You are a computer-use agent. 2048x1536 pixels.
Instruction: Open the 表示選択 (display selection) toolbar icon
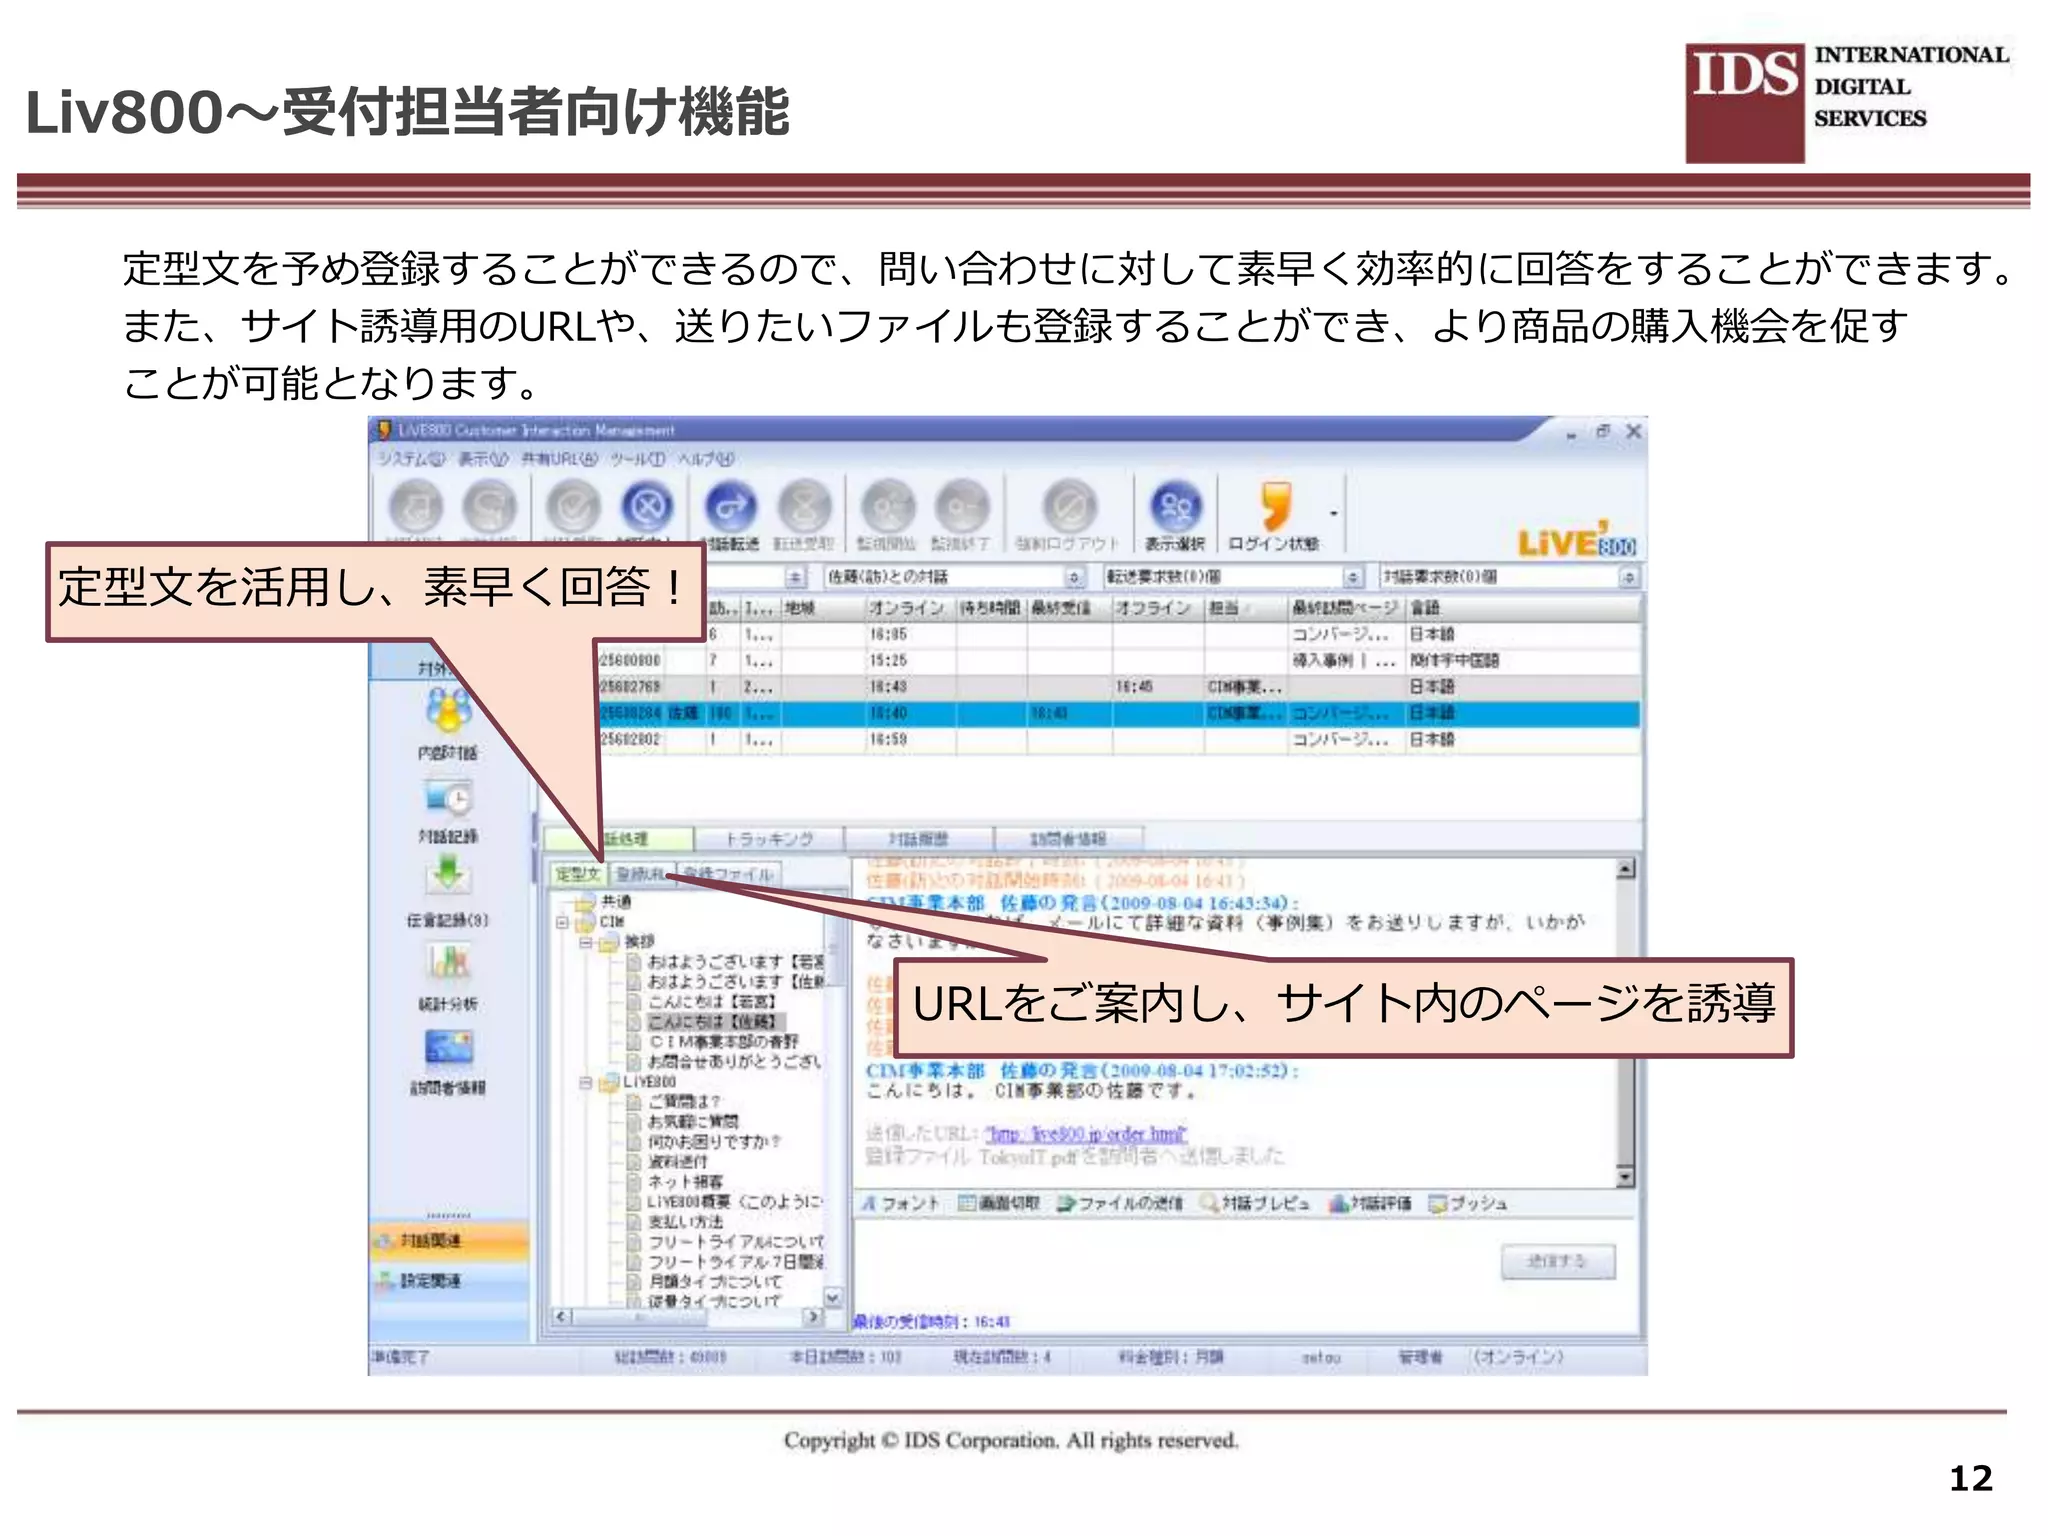click(x=1176, y=506)
